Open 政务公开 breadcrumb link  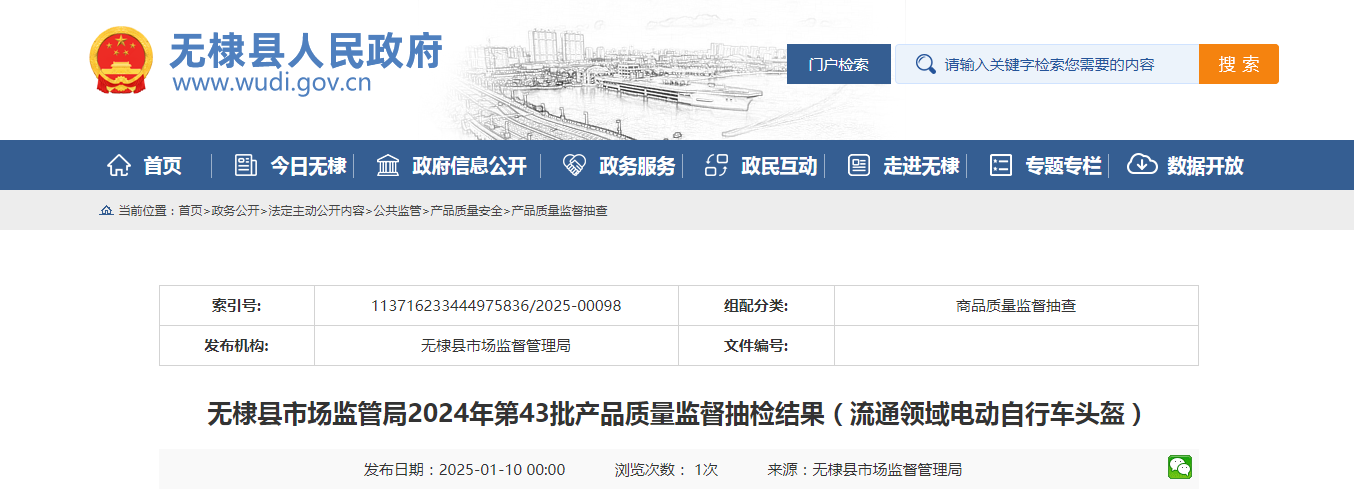point(235,211)
